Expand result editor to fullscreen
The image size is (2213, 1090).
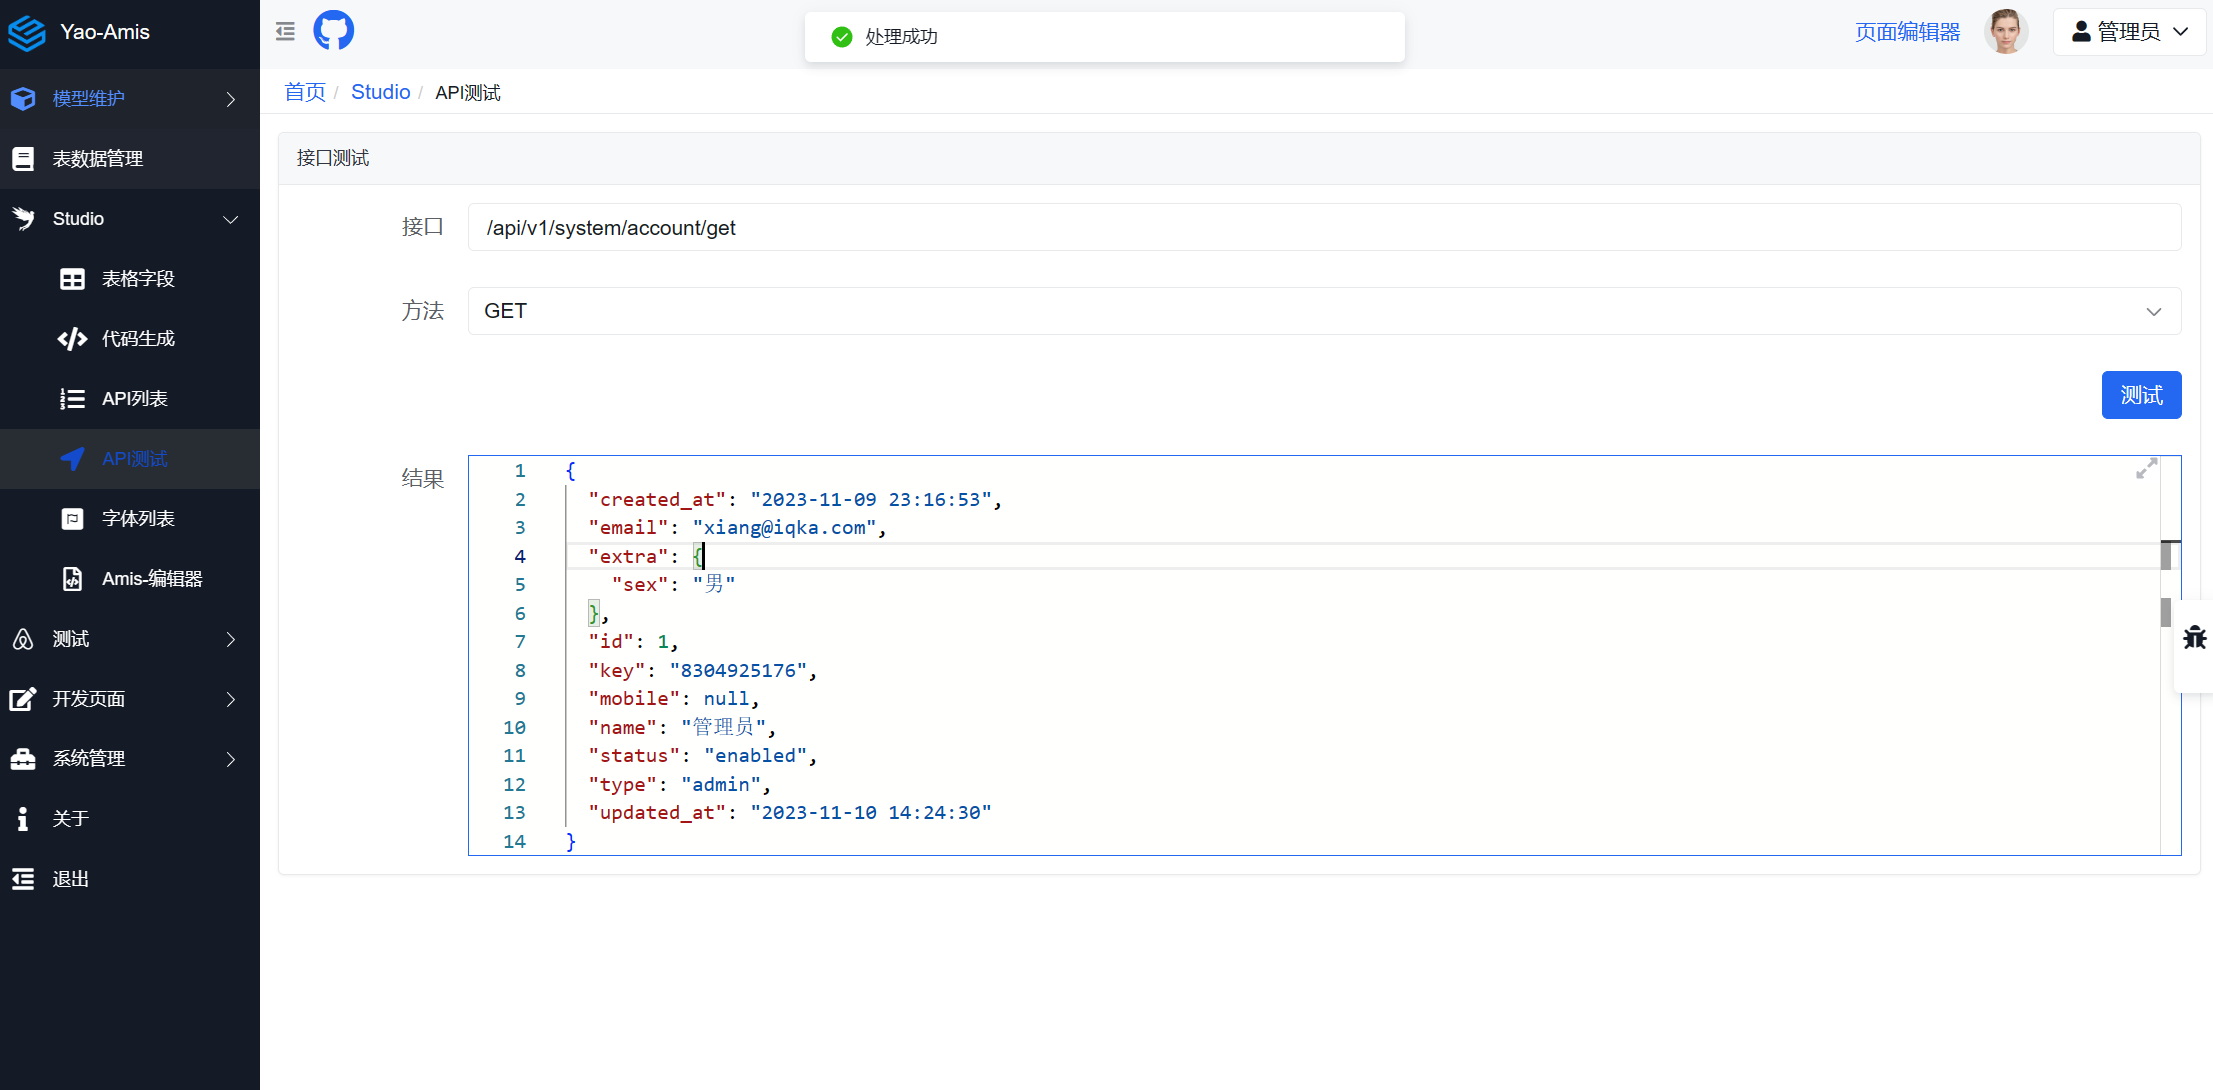[x=2146, y=469]
